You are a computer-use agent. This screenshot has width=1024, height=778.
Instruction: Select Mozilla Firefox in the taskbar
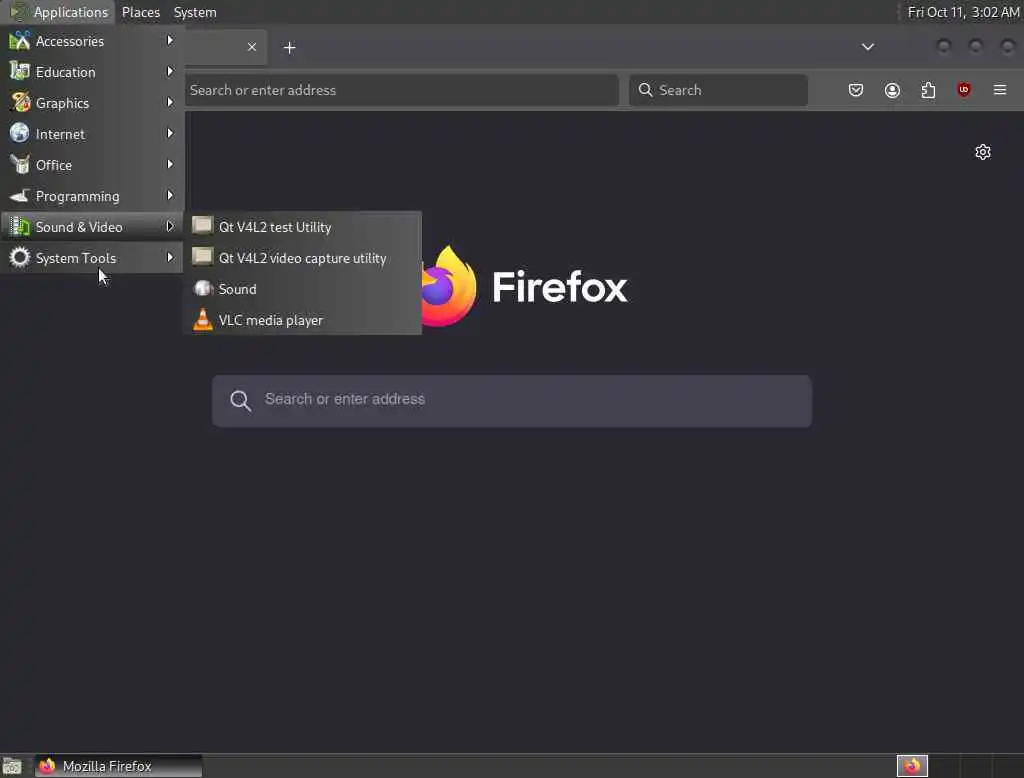[x=118, y=766]
